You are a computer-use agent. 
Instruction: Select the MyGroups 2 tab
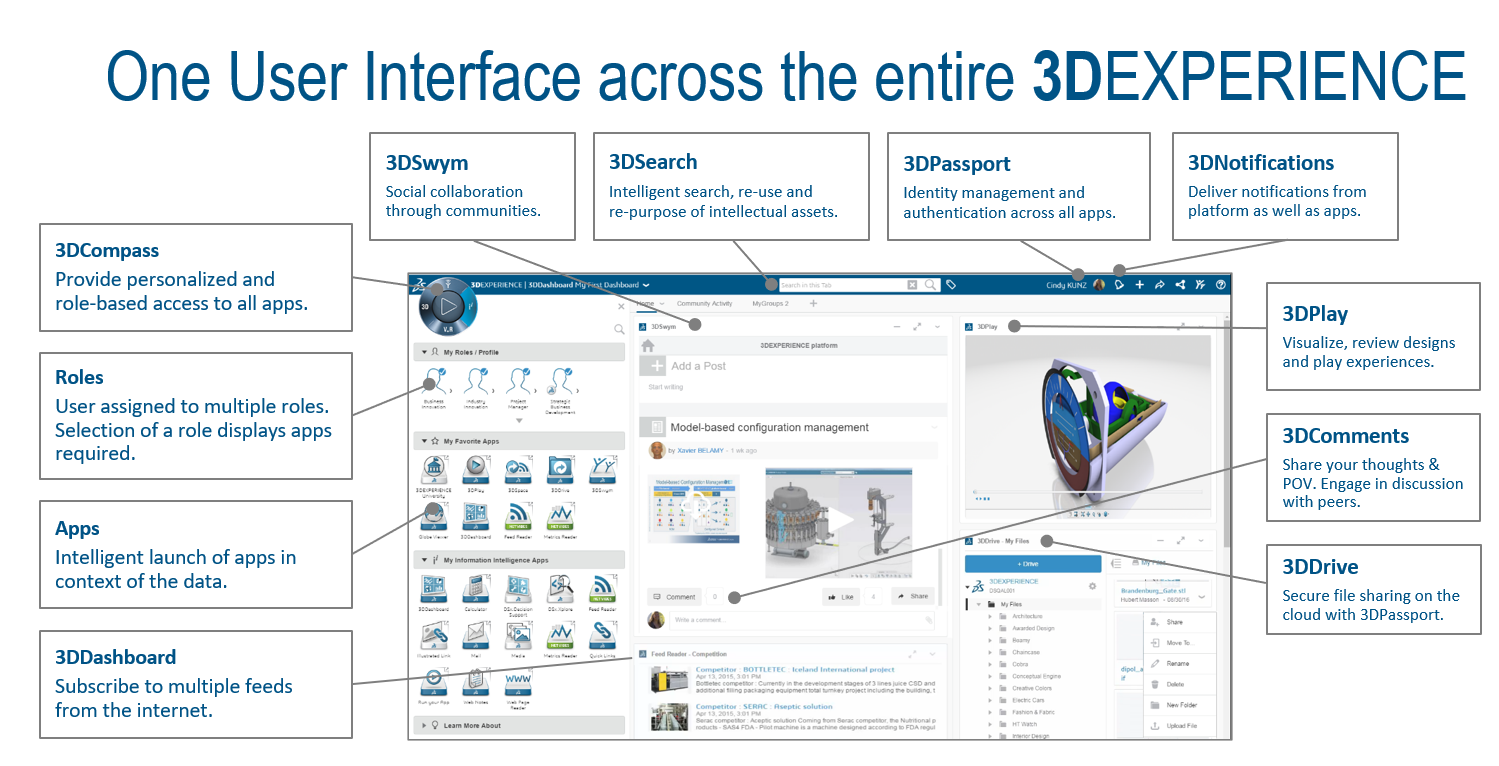[772, 303]
